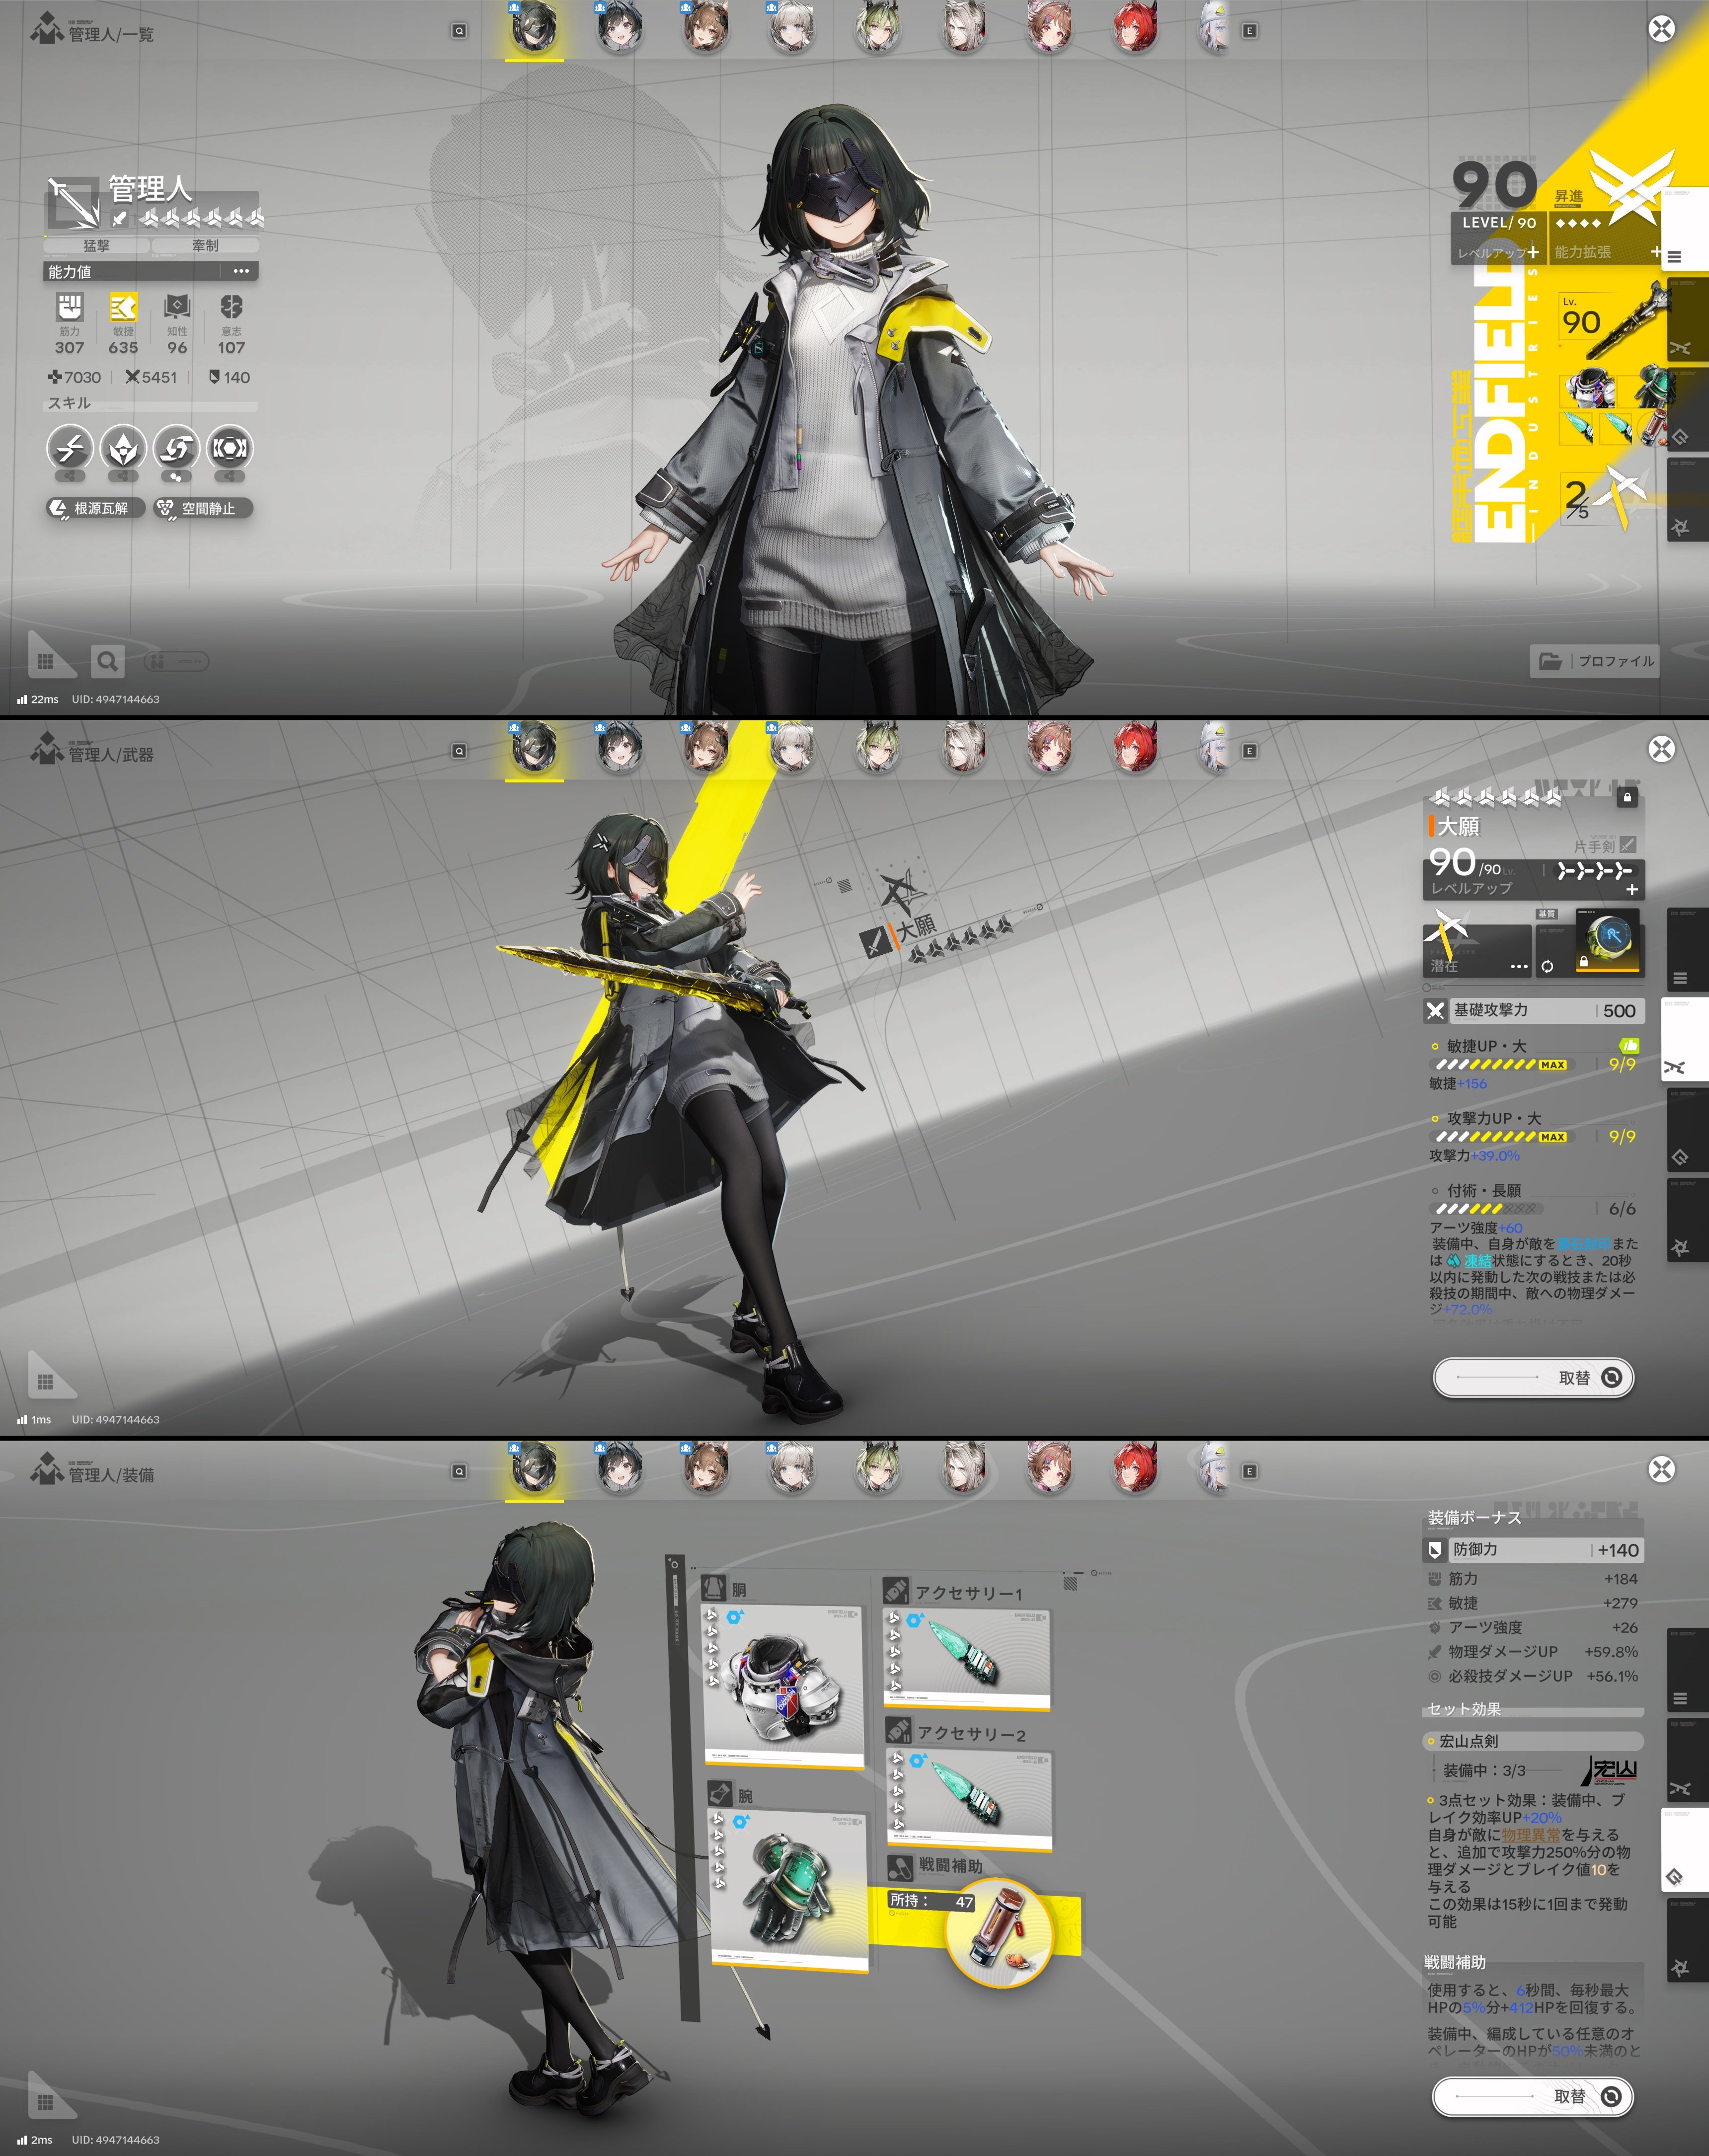
Task: Click the 戦闘補助 consumable bottle icon
Action: click(997, 1925)
